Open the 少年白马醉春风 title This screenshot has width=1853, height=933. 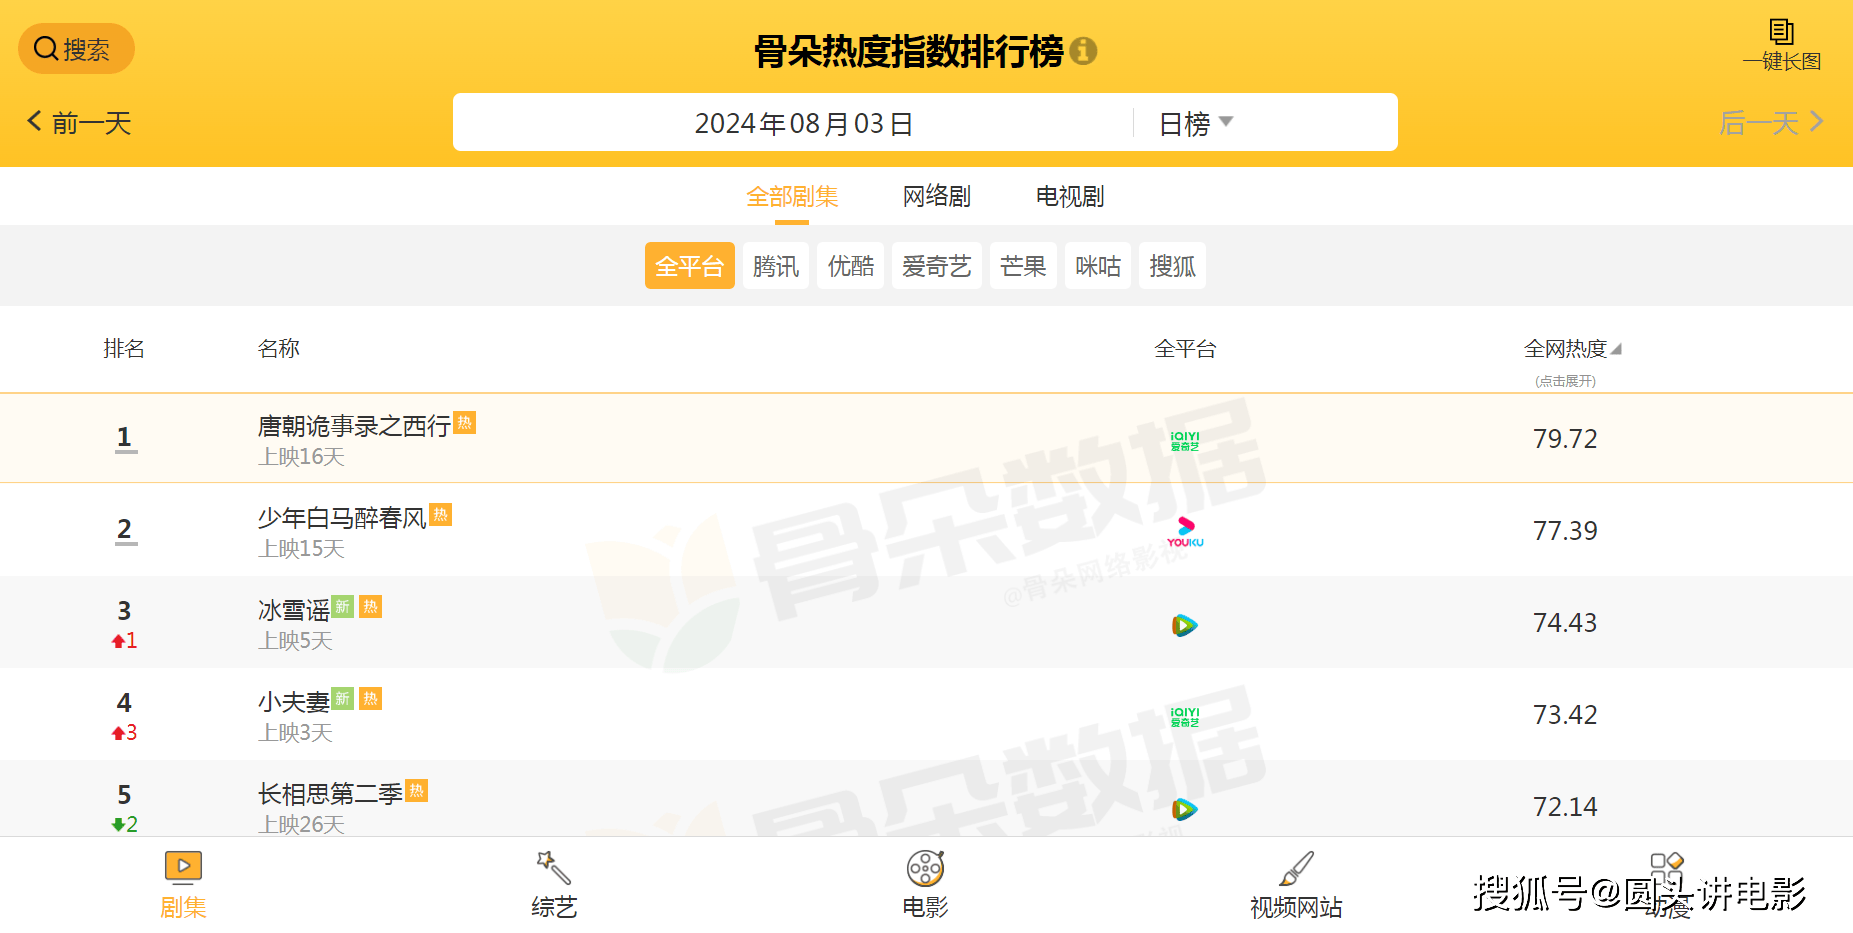point(342,518)
